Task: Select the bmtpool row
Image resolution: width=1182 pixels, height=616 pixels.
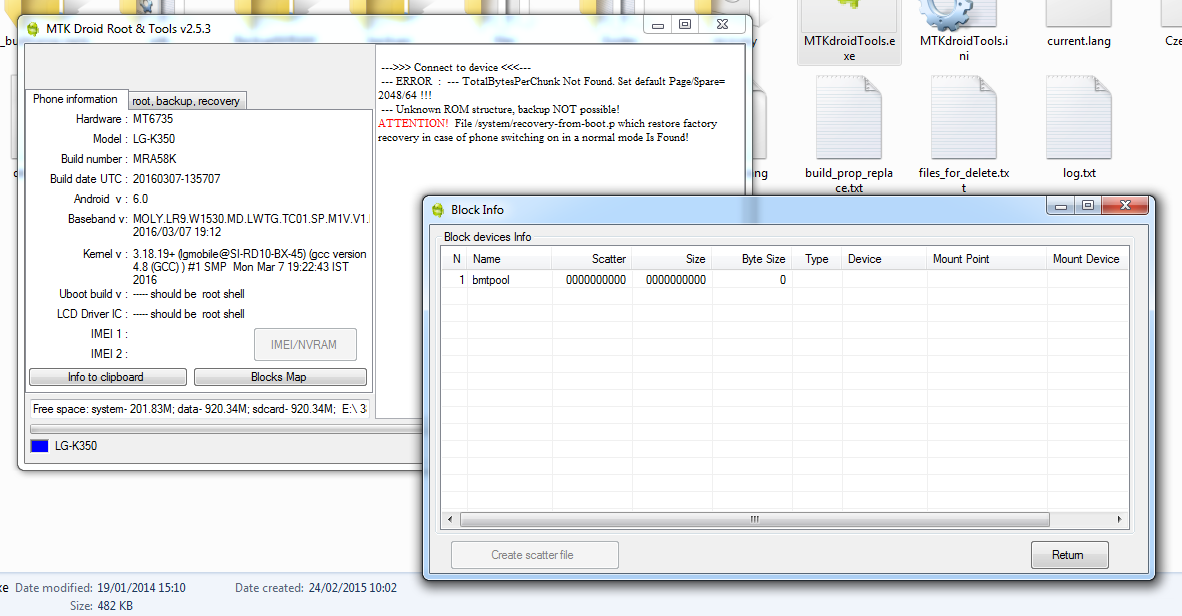Action: coord(785,280)
